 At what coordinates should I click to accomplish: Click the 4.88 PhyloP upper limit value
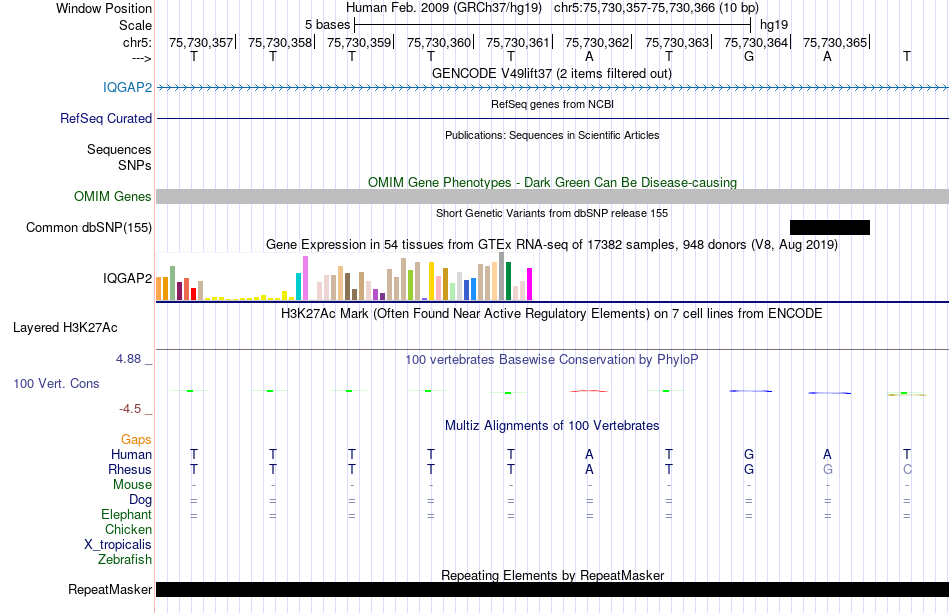[x=128, y=359]
